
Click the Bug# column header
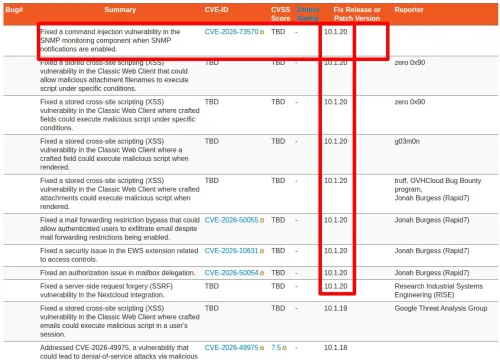point(14,10)
